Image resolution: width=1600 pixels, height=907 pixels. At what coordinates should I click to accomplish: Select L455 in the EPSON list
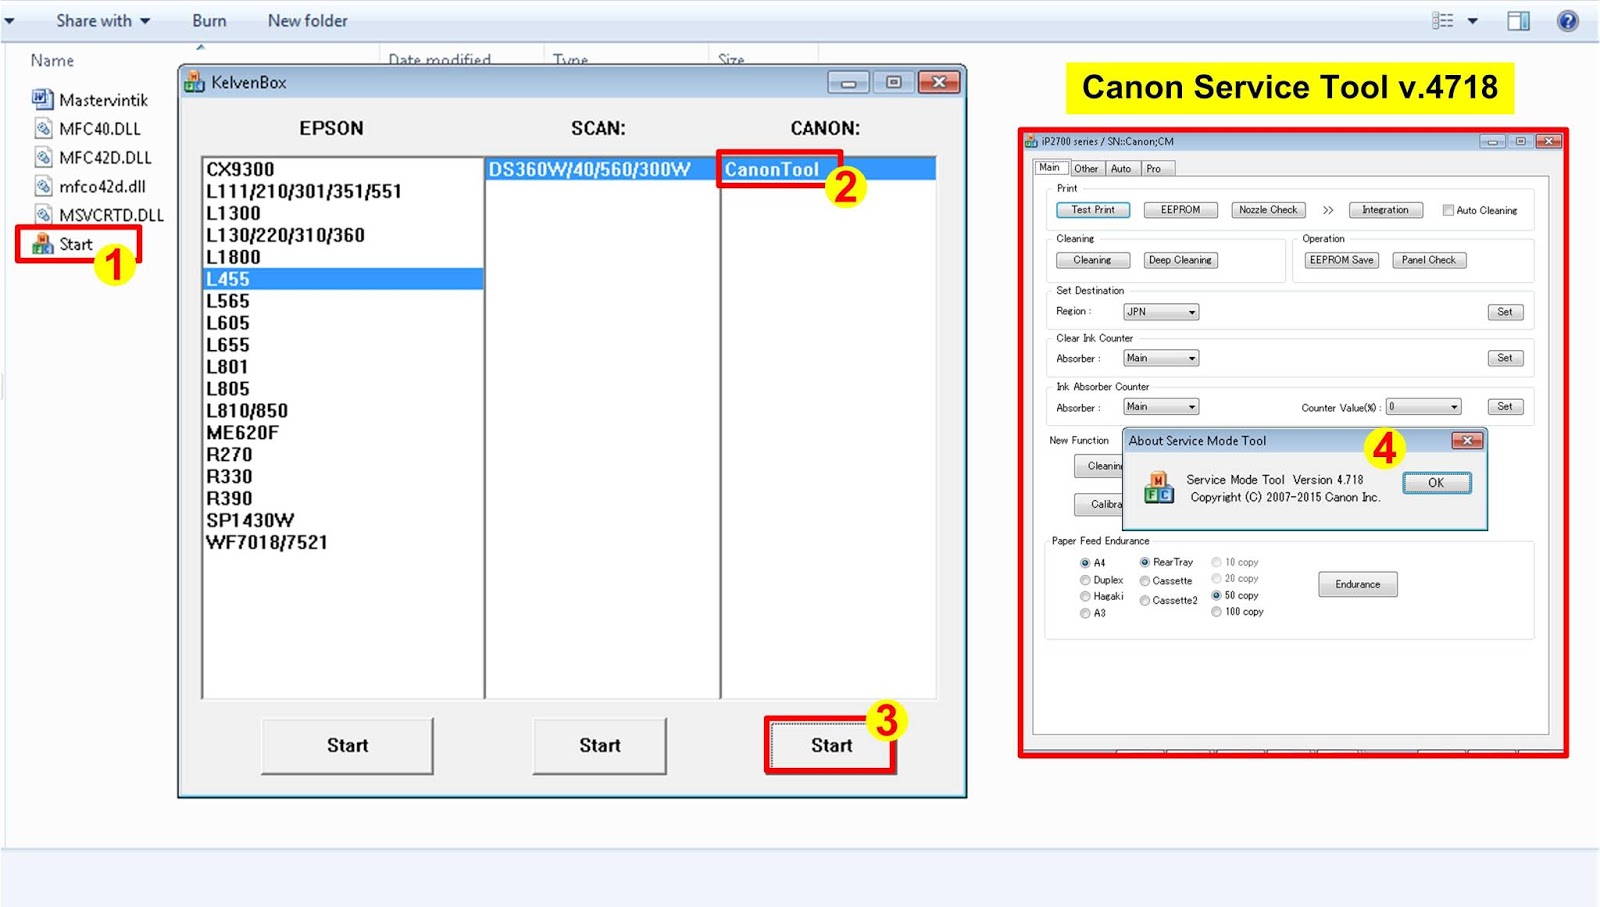coord(343,279)
